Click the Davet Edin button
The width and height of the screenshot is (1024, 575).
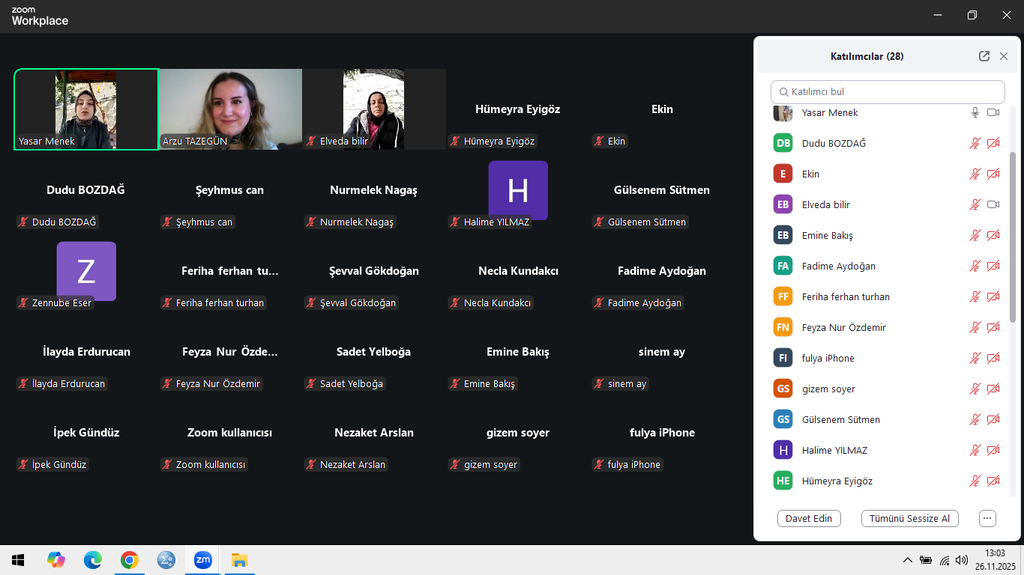[x=809, y=518]
